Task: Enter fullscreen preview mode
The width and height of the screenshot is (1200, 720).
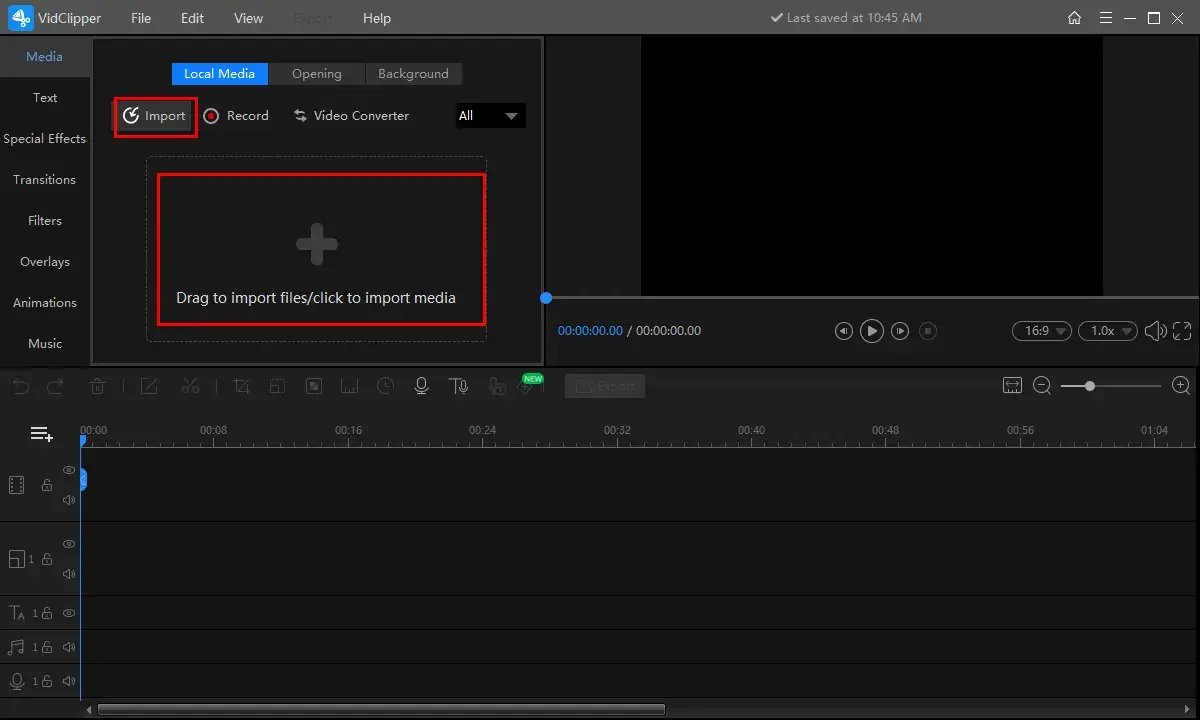Action: click(1182, 331)
